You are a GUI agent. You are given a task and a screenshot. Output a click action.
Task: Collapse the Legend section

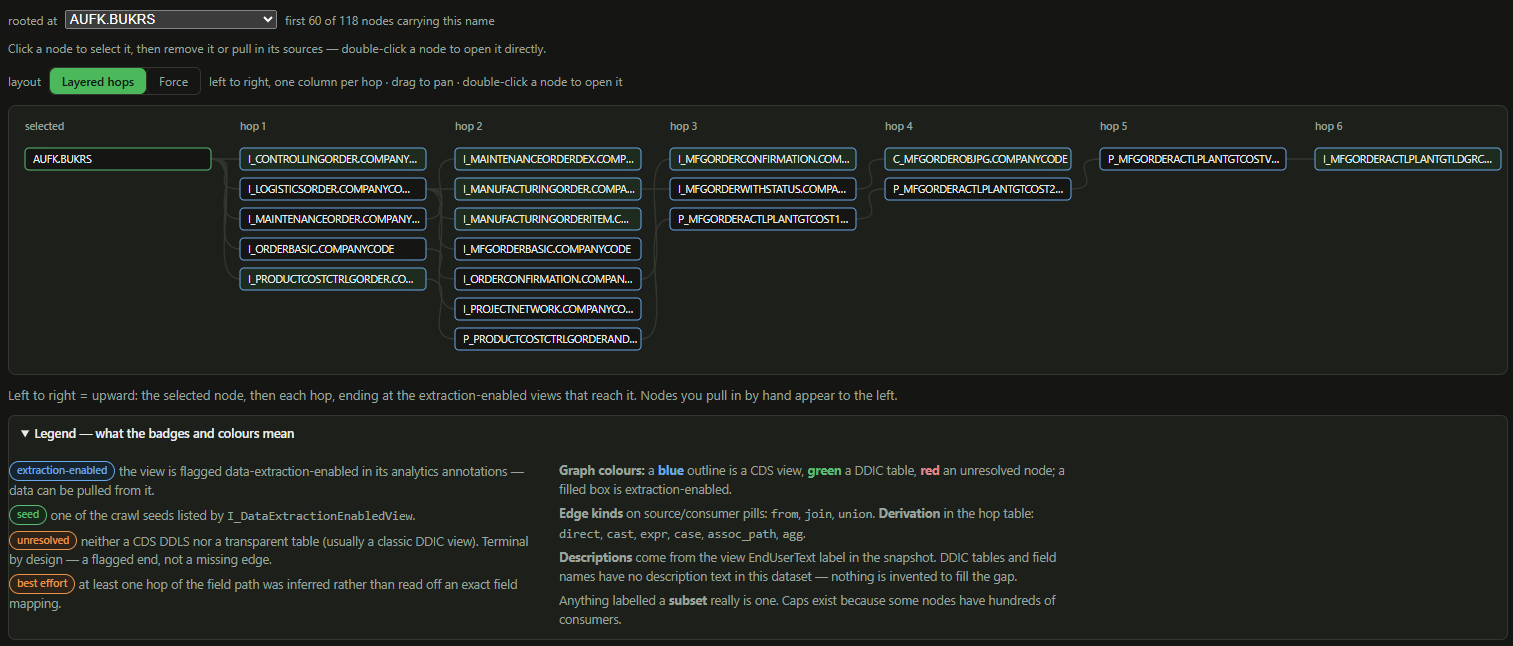pos(157,434)
